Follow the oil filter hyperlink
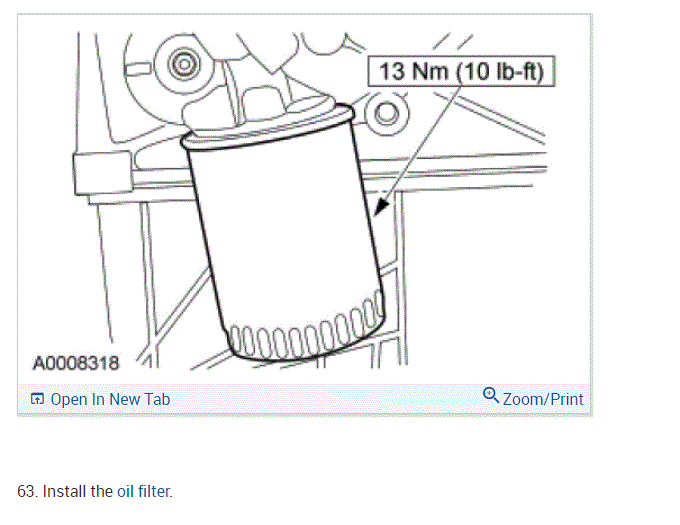This screenshot has width=680, height=525. click(x=145, y=491)
